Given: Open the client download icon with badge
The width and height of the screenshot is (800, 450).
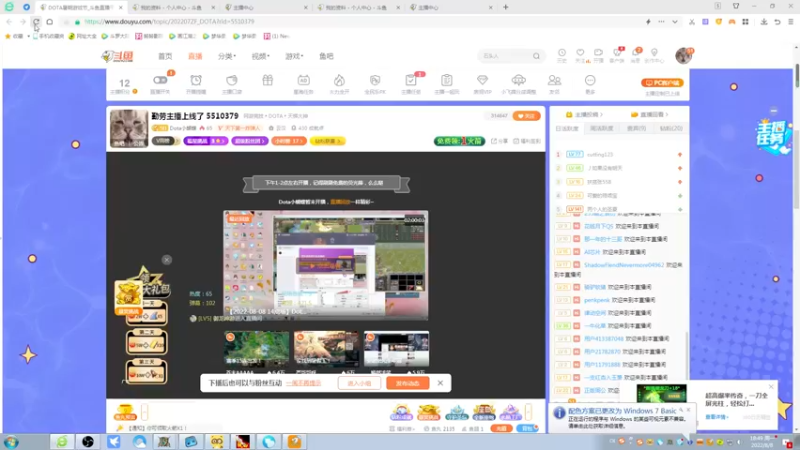Looking at the screenshot, I should [x=617, y=55].
